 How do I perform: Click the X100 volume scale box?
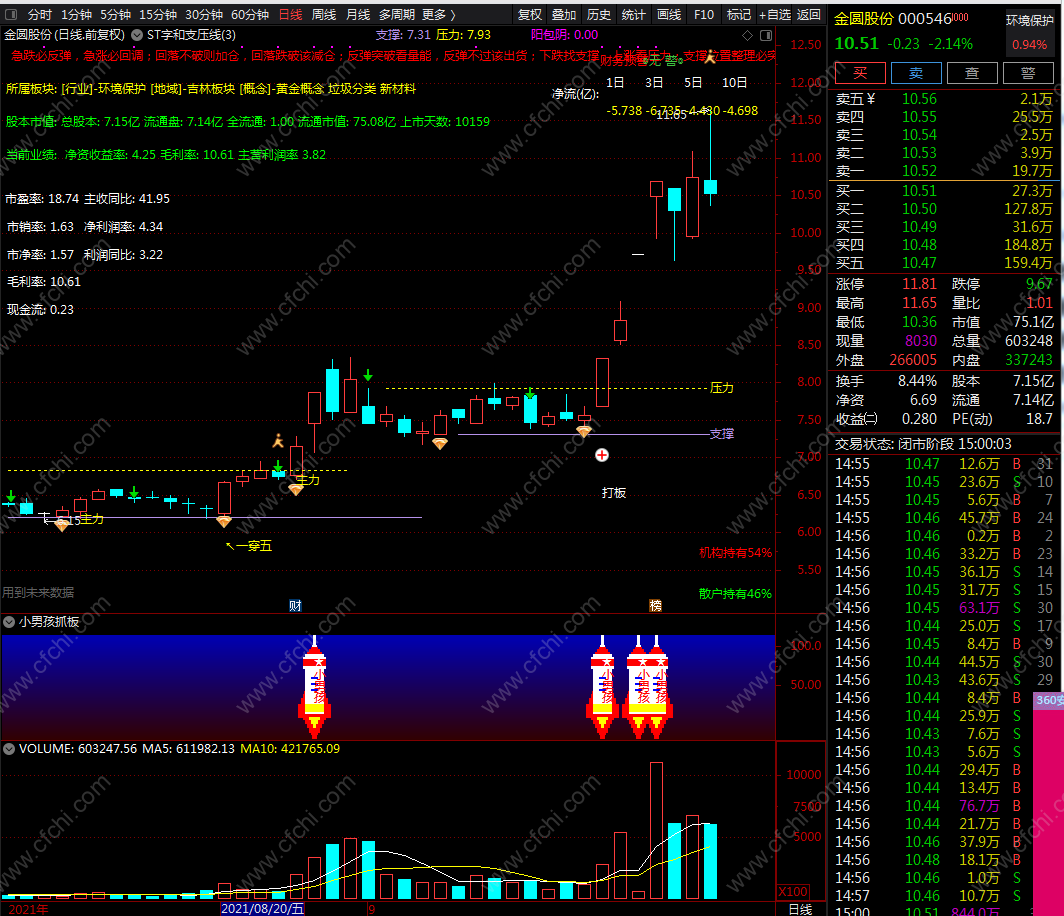(x=793, y=892)
